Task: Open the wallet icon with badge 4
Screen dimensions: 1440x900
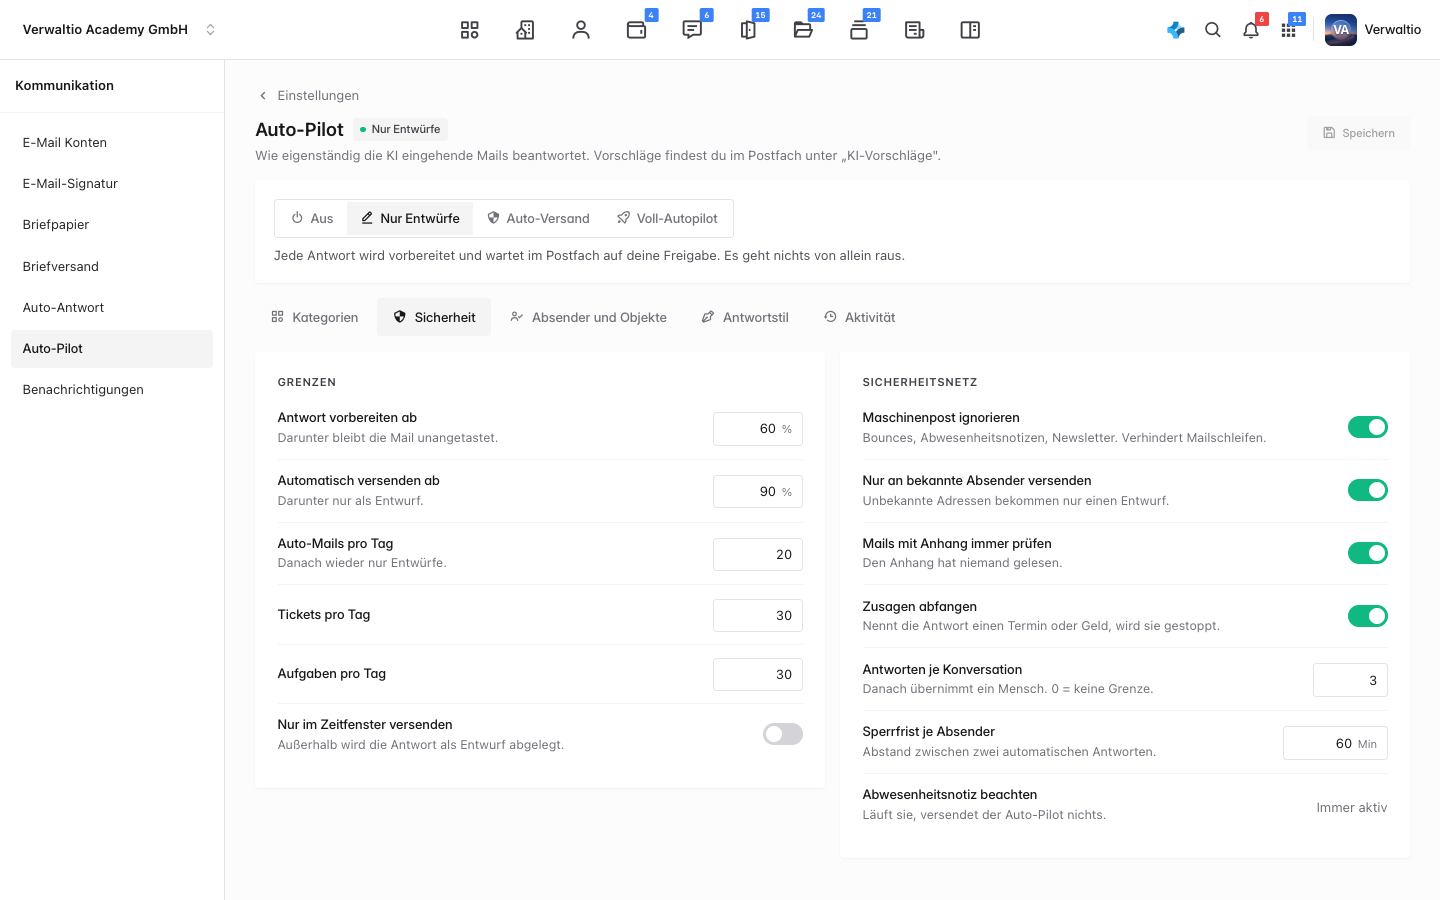Action: coord(636,30)
